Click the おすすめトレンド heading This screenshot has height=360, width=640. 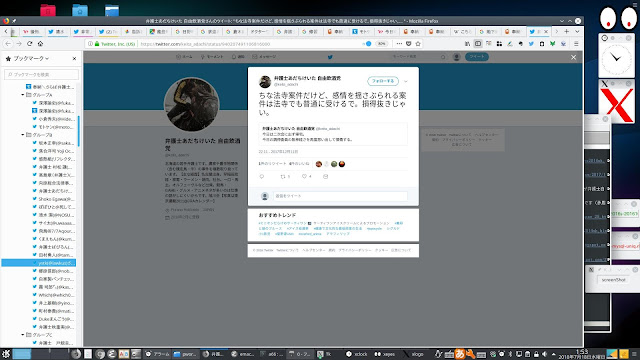click(277, 215)
